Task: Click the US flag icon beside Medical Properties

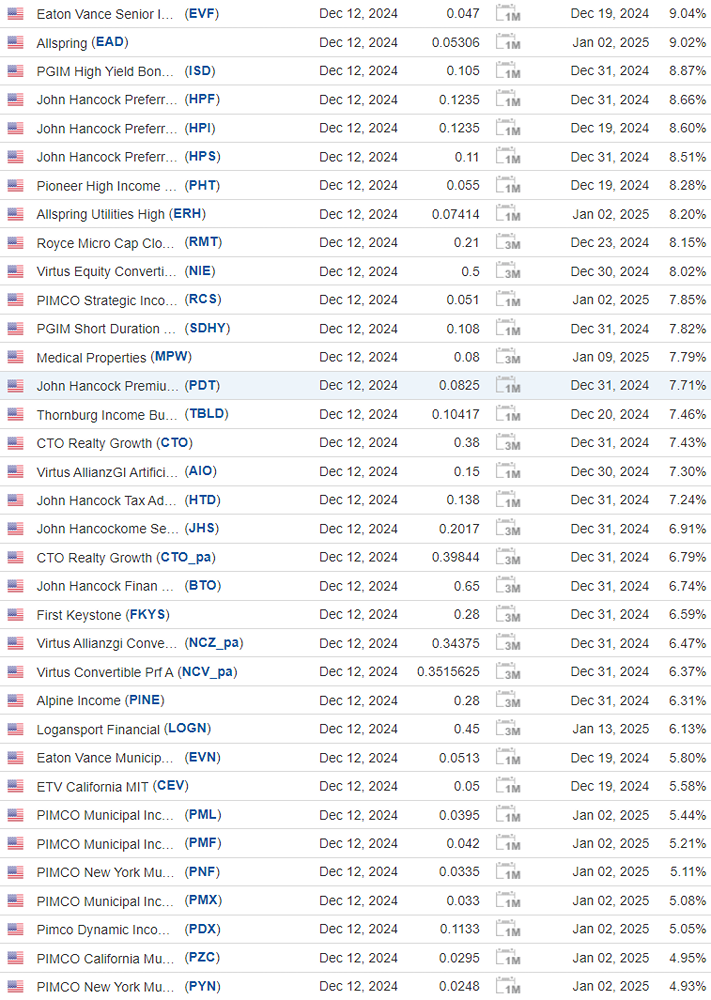Action: [15, 357]
